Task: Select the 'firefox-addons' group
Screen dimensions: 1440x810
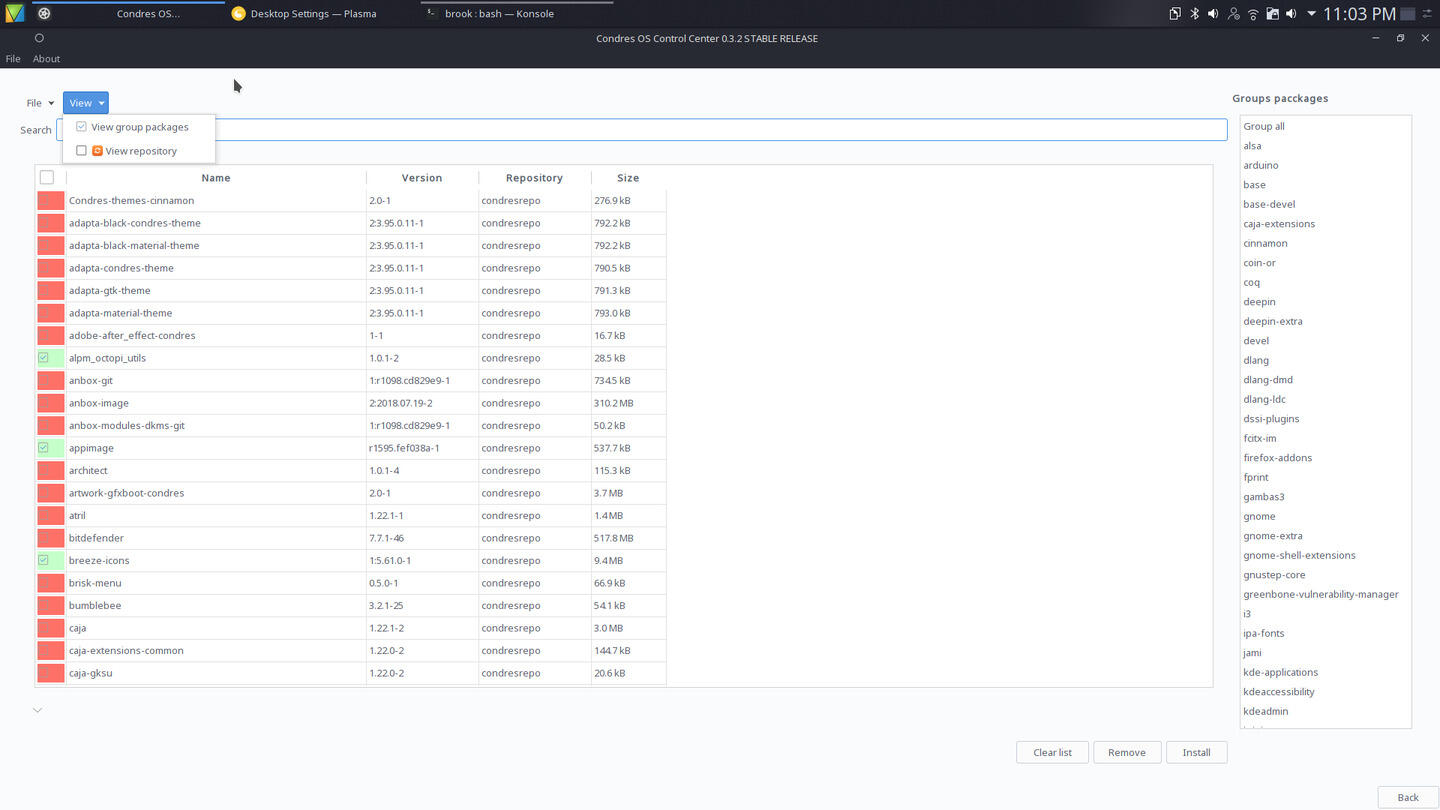Action: click(1278, 458)
